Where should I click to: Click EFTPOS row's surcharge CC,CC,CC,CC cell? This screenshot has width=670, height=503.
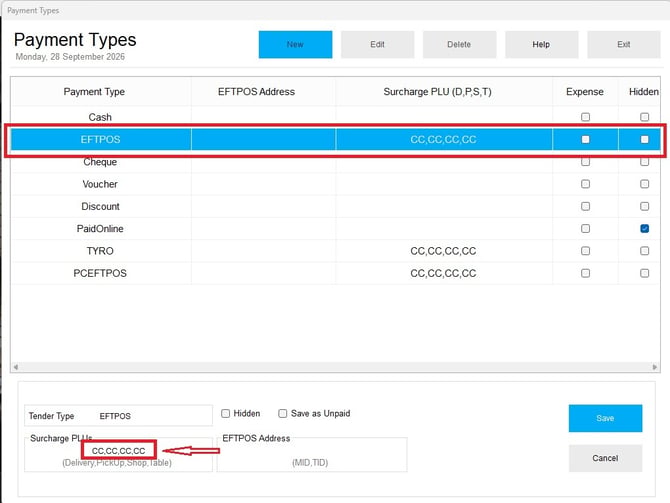(x=444, y=139)
